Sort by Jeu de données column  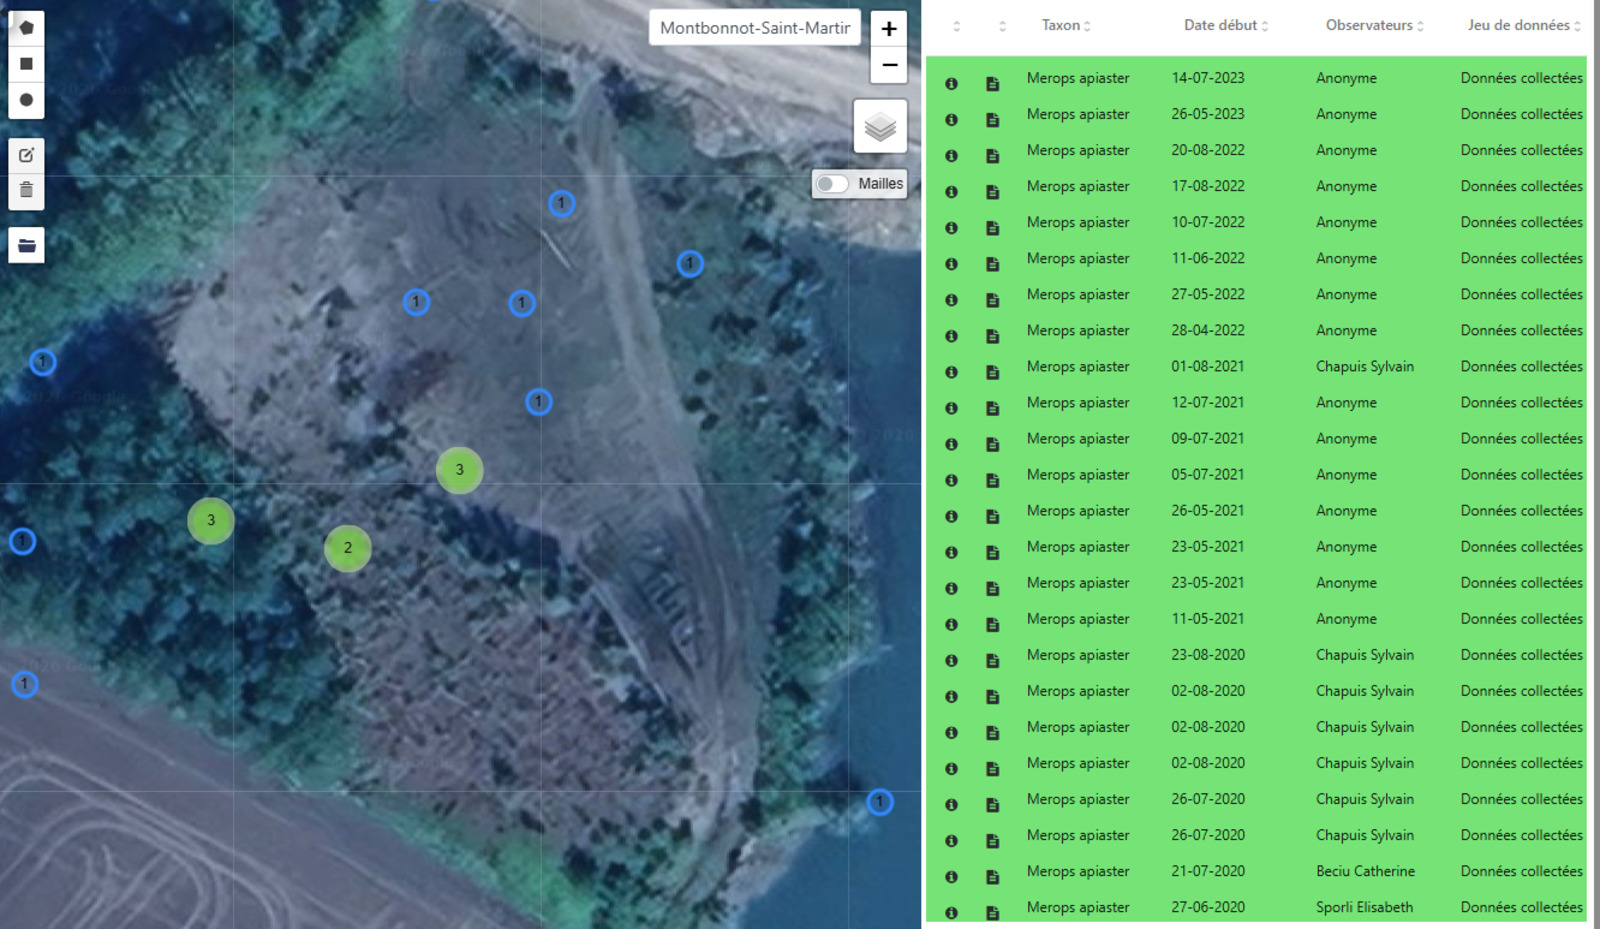click(x=1523, y=26)
